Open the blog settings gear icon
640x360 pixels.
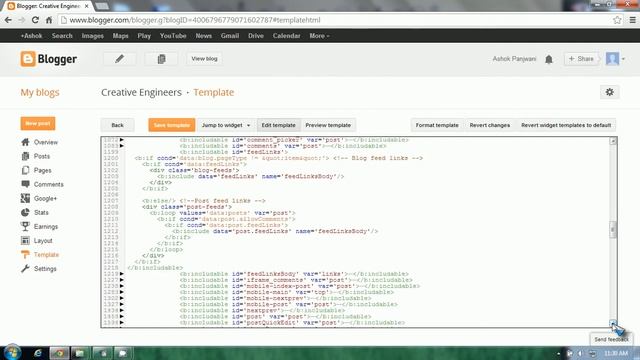pos(609,92)
